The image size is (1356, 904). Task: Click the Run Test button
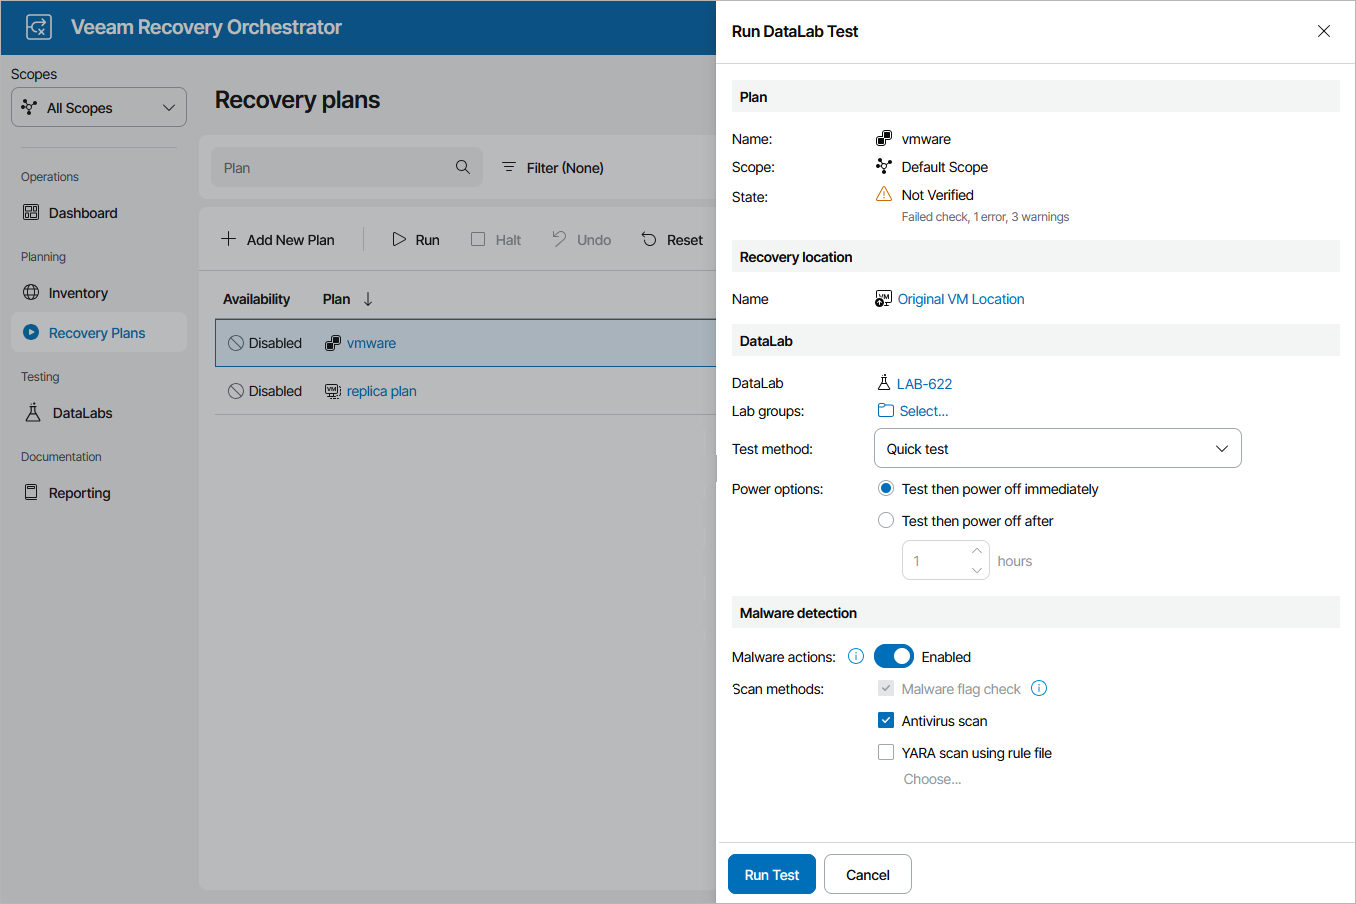point(771,874)
